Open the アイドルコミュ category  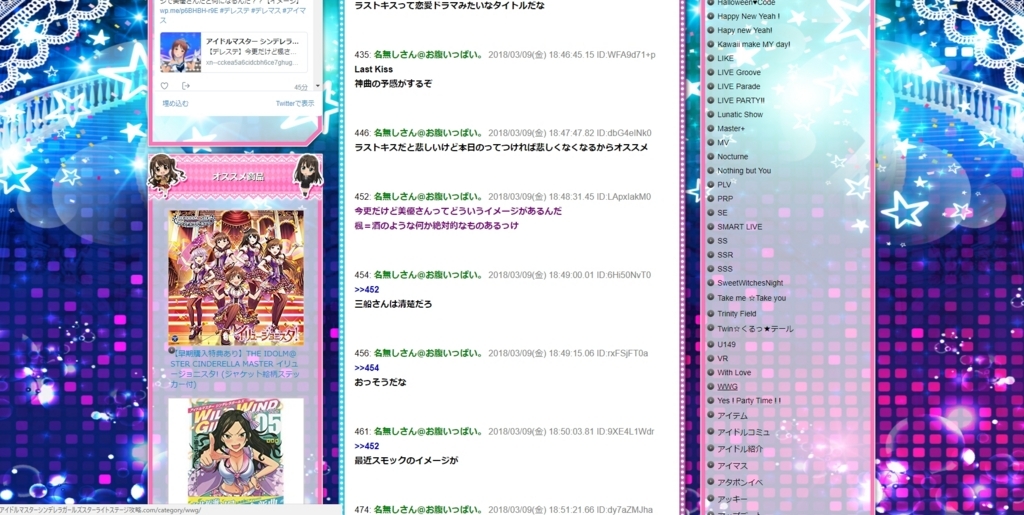click(x=743, y=432)
